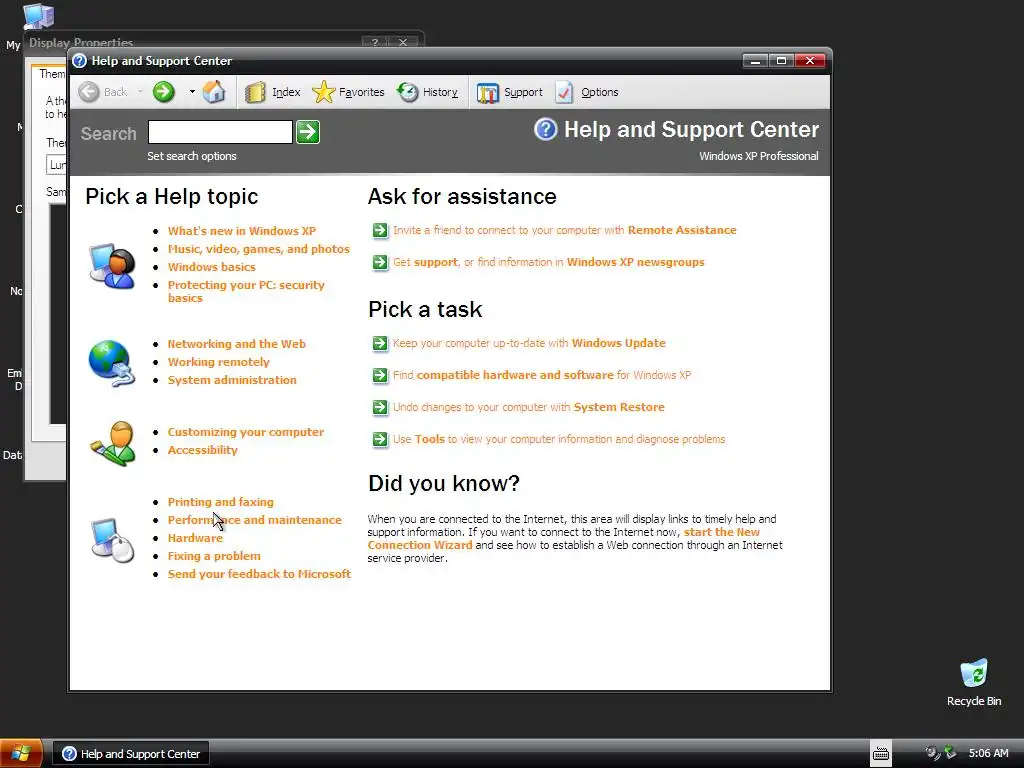This screenshot has width=1024, height=768.
Task: Open Send your feedback to Microsoft
Action: click(x=259, y=574)
